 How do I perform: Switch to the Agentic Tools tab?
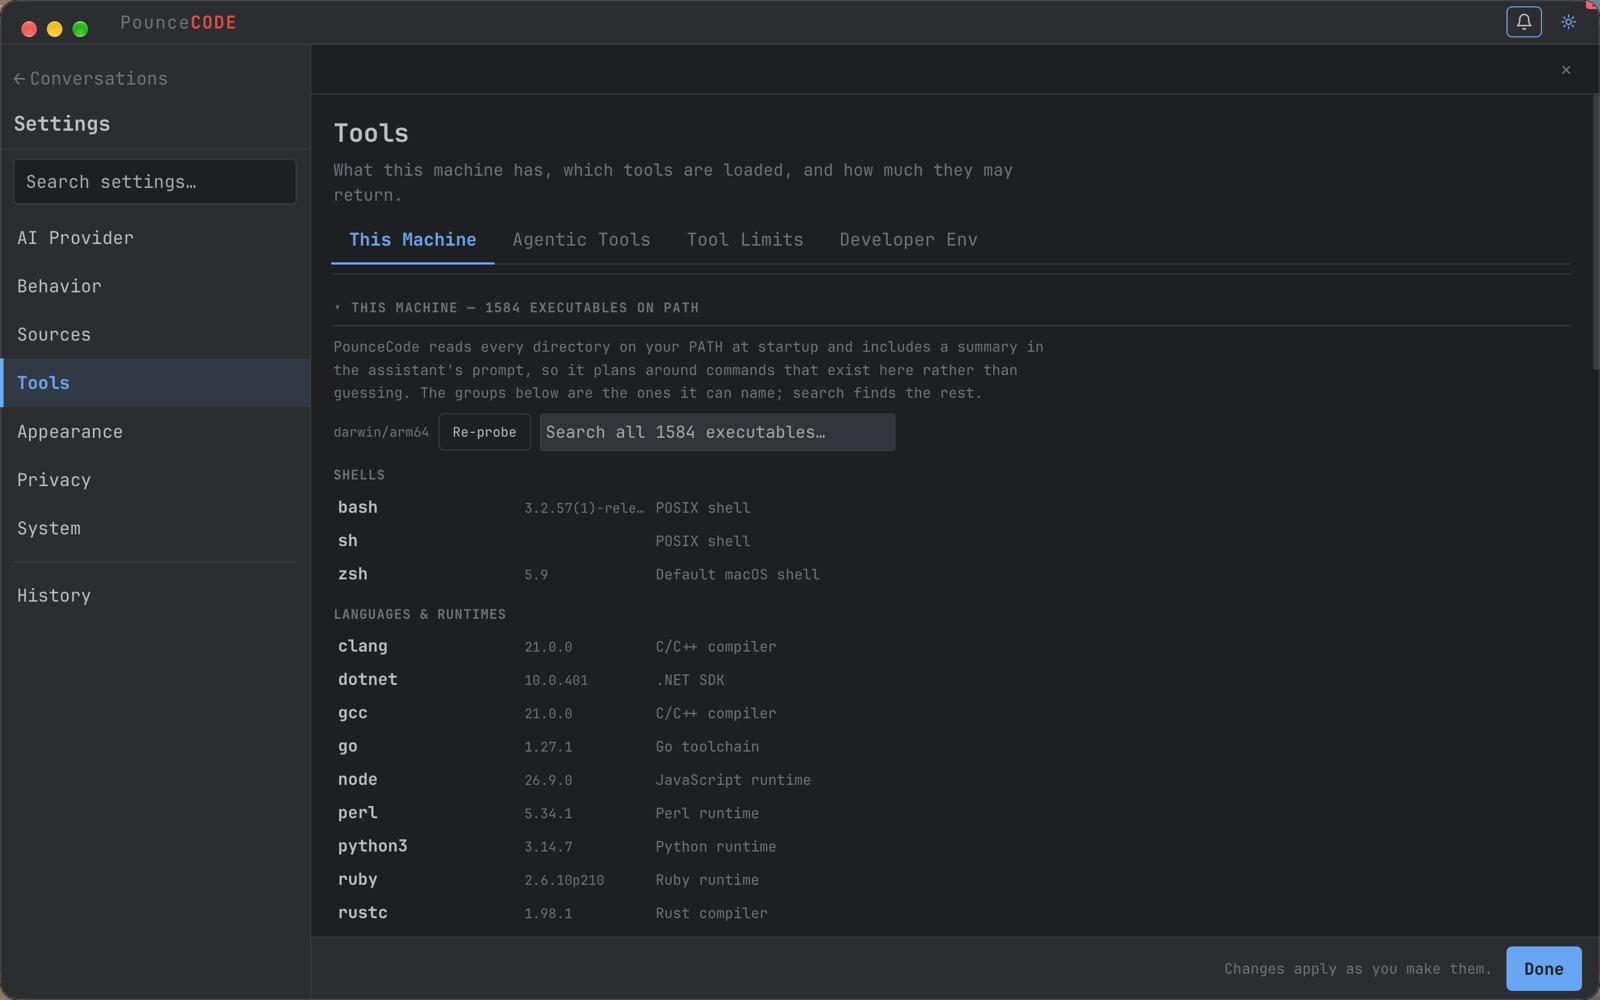pos(581,240)
